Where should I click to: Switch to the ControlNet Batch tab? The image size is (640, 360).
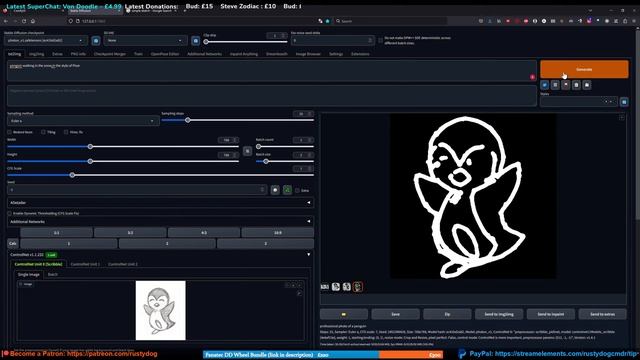tap(53, 275)
